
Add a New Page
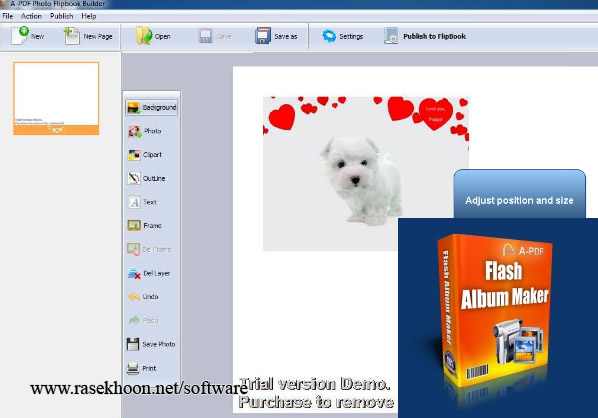tap(88, 36)
